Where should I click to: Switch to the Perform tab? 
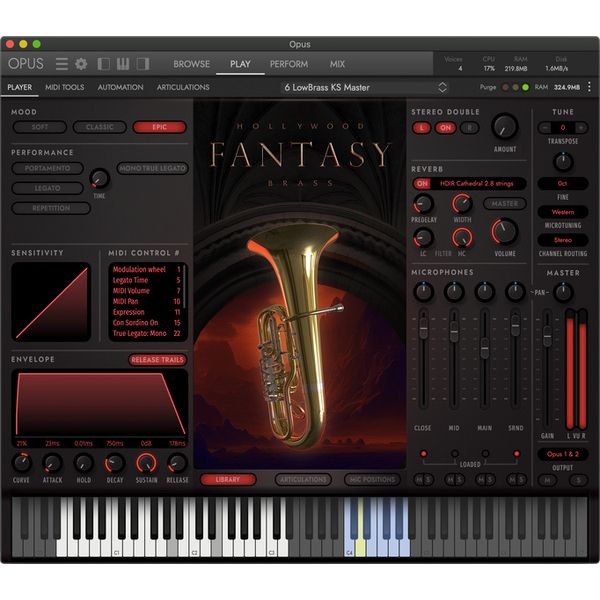289,64
